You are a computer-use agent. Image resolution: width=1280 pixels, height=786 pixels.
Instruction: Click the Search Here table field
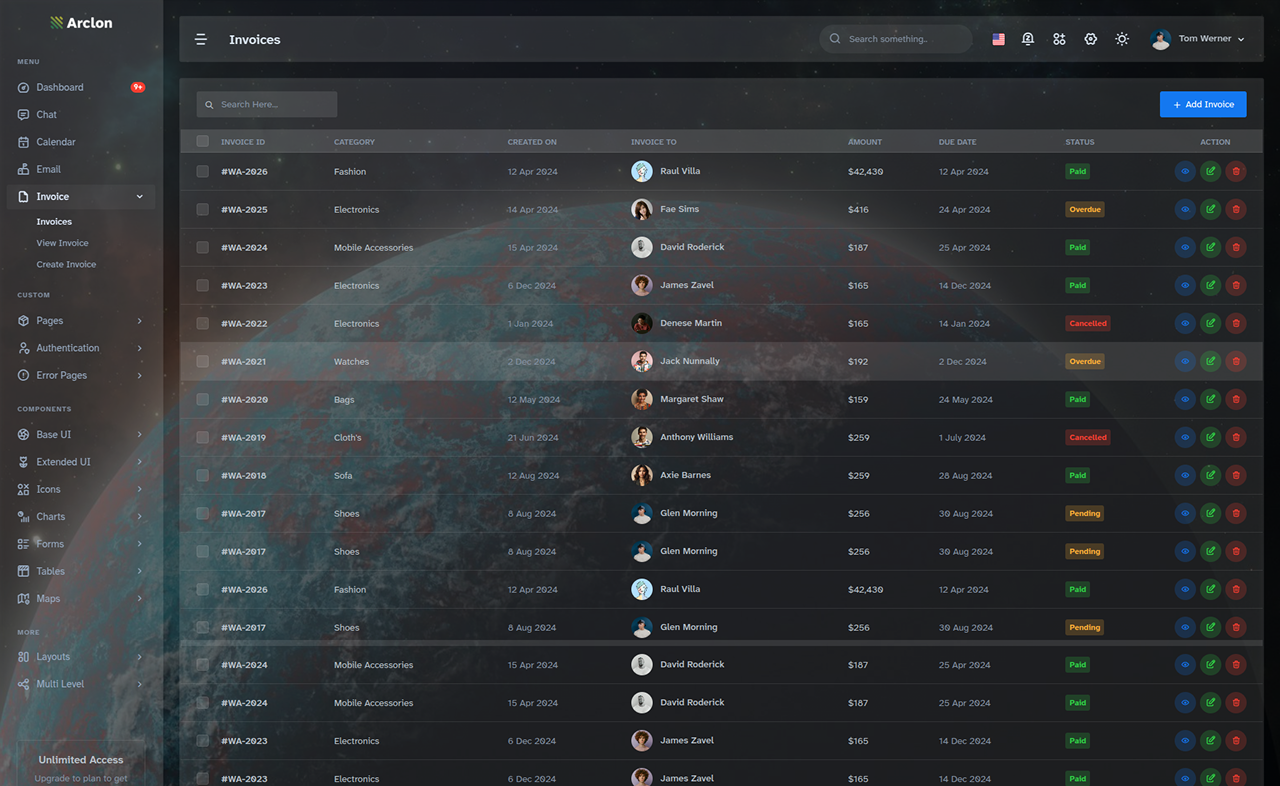(x=267, y=104)
